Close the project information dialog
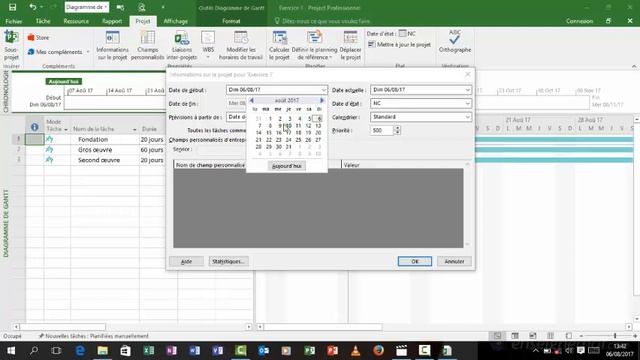640x360 pixels. point(468,75)
